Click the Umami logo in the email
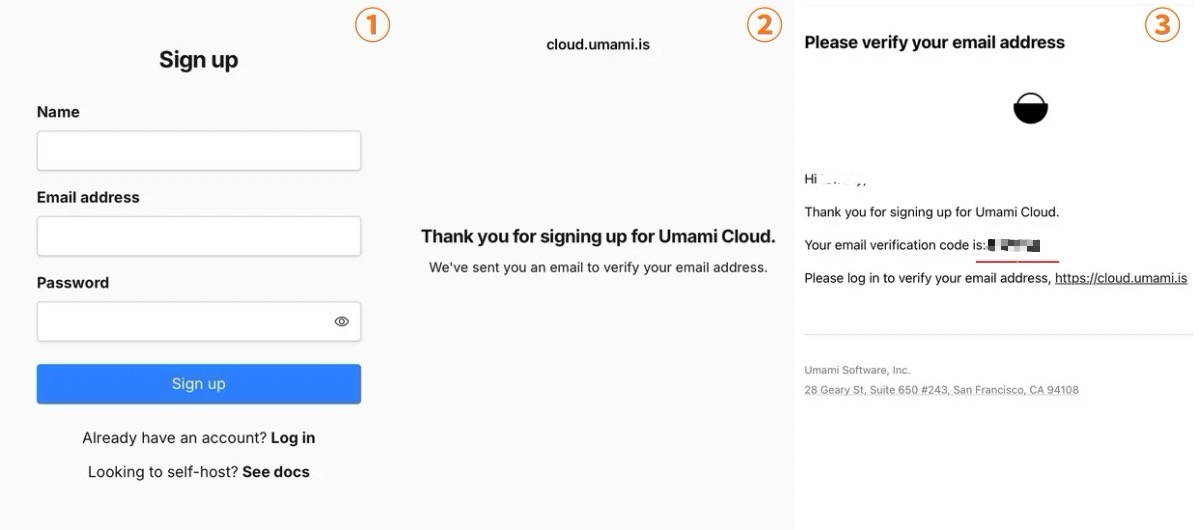Viewport: 1200px width, 530px height. [1030, 107]
